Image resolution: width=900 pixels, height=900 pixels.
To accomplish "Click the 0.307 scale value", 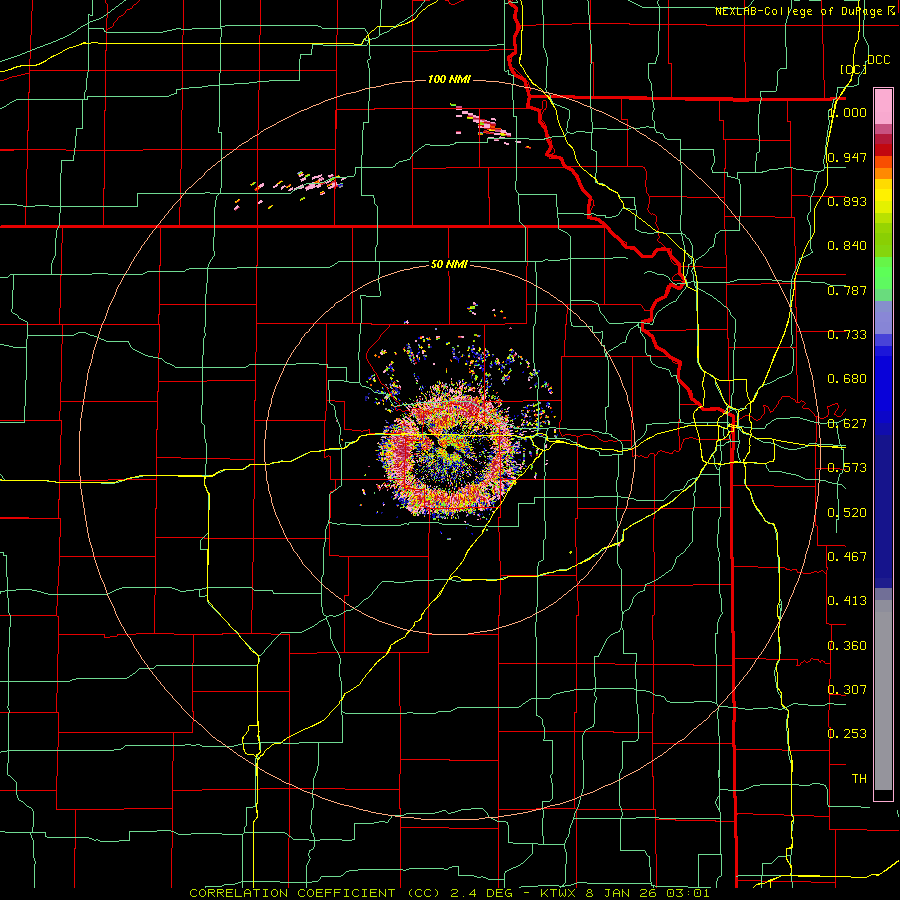I will pyautogui.click(x=847, y=689).
